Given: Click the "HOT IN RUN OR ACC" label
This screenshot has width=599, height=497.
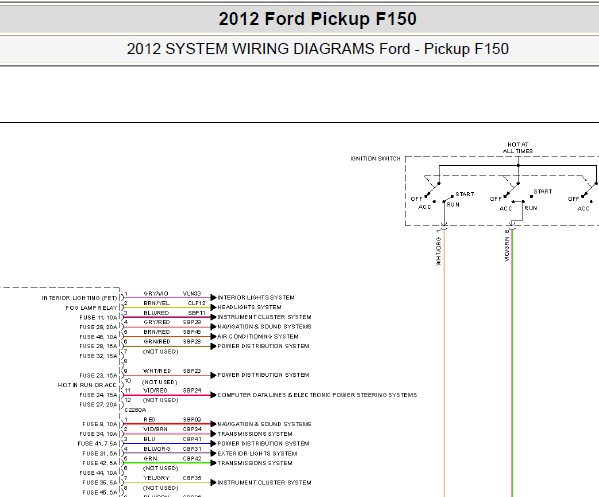Looking at the screenshot, I should pyautogui.click(x=87, y=385).
